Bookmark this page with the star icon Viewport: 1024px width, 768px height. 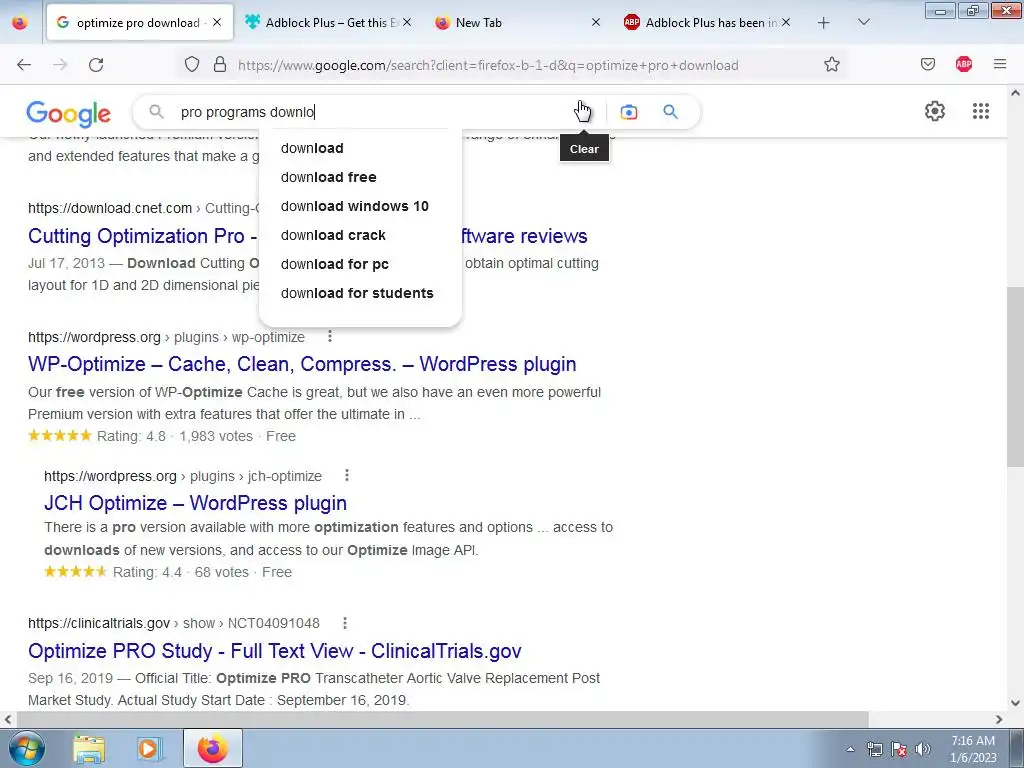(x=831, y=65)
